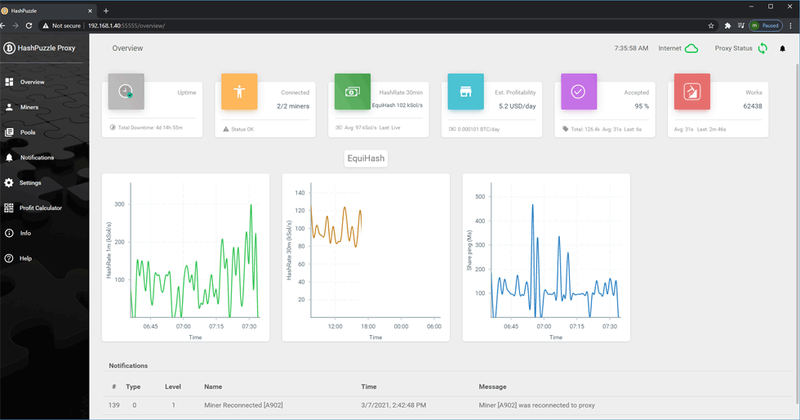
Task: Click the green HashRate money tile icon
Action: [353, 91]
